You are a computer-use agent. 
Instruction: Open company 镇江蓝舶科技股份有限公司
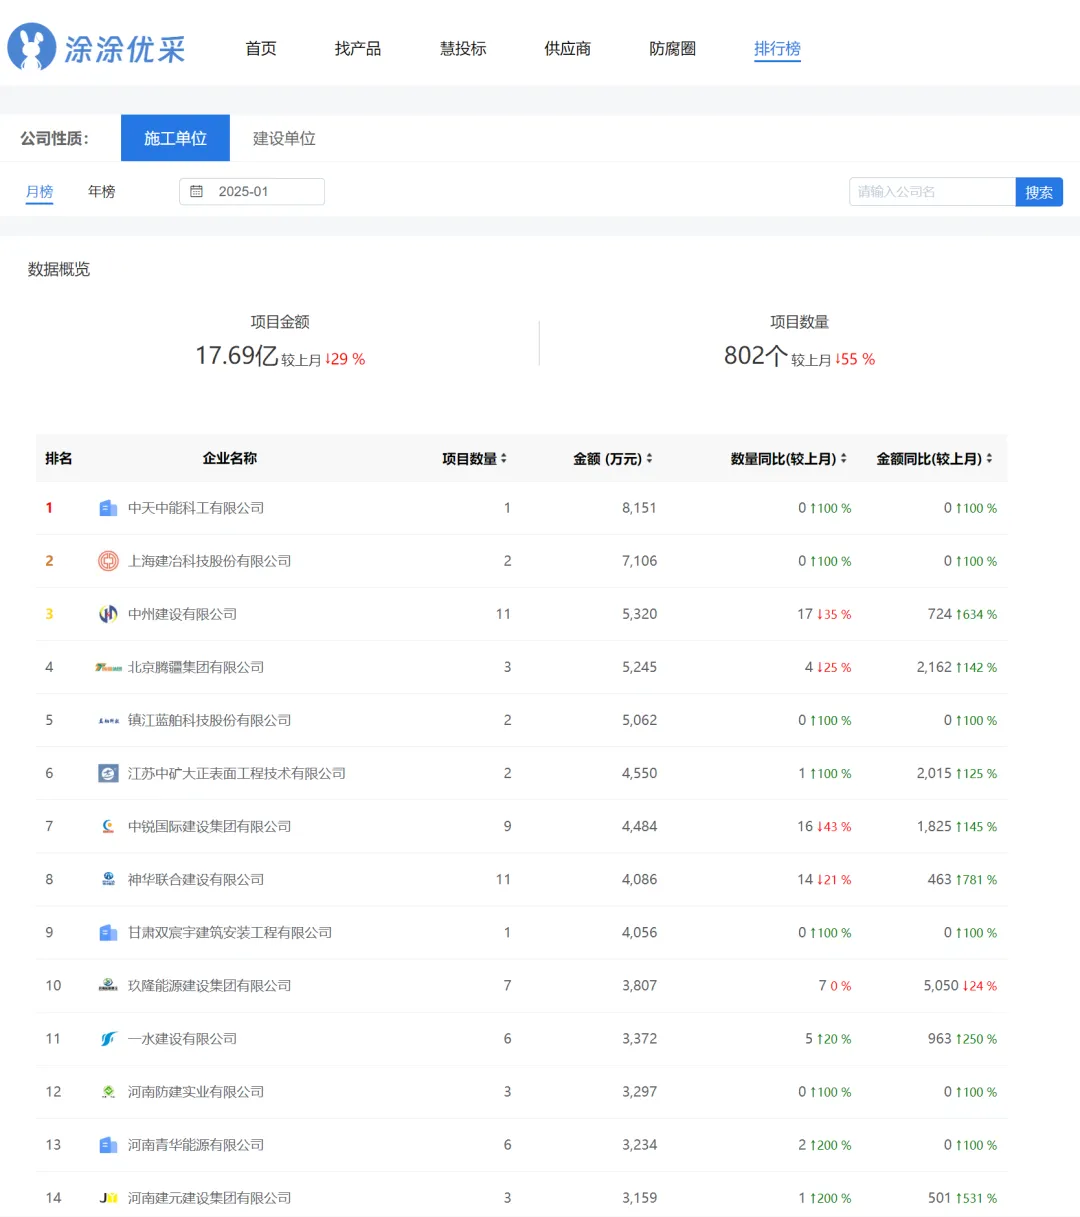click(210, 720)
